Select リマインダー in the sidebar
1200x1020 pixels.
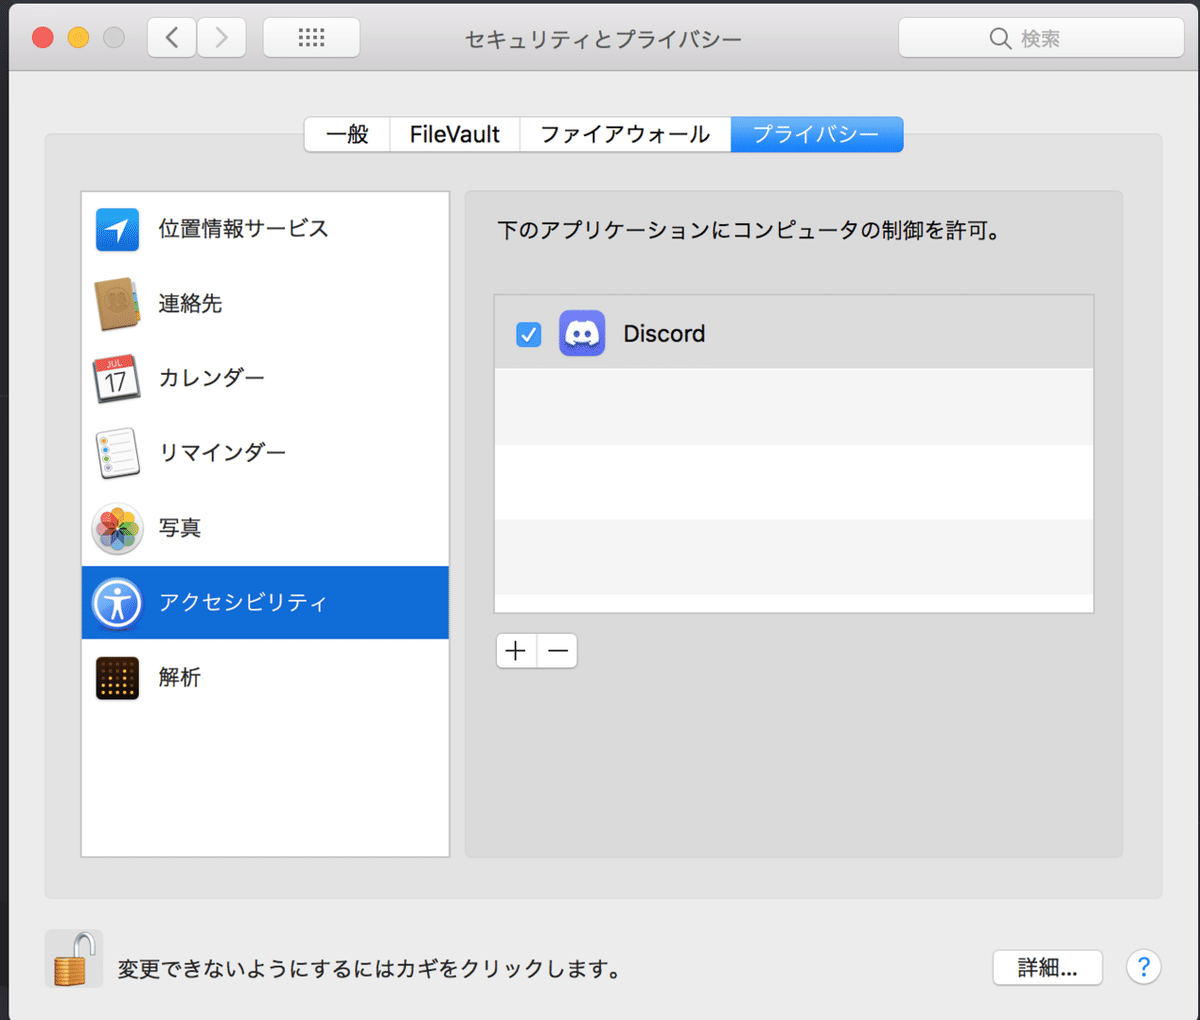coord(265,453)
